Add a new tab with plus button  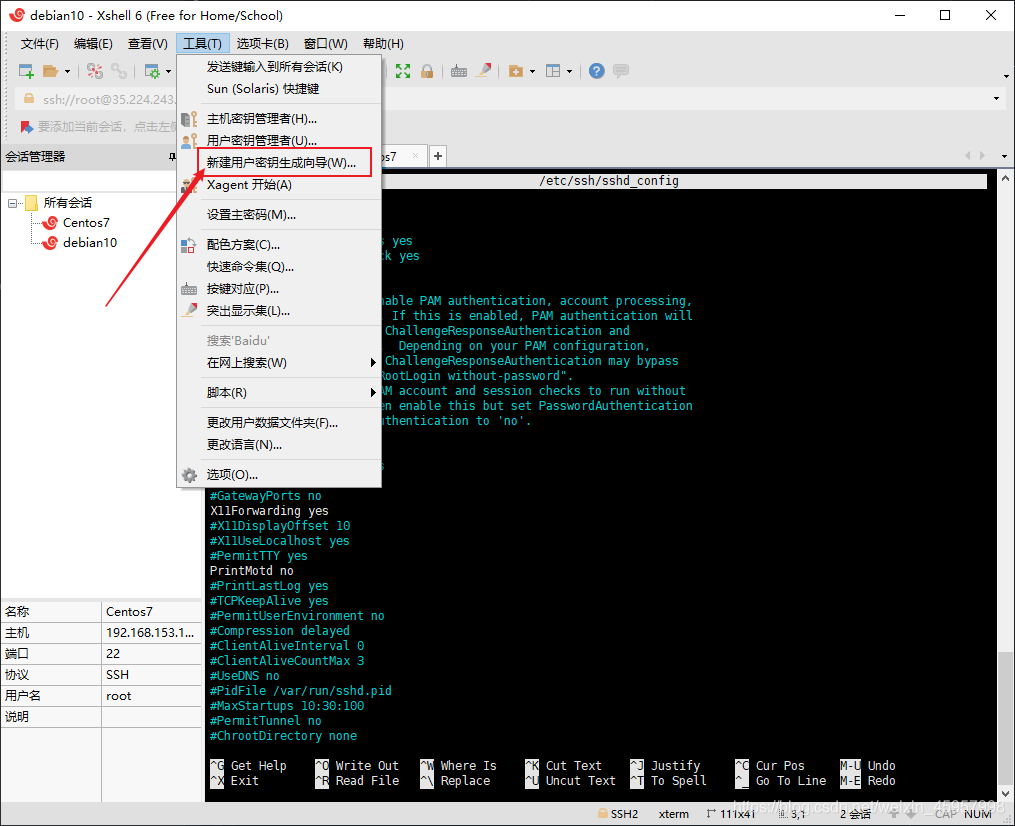pos(438,156)
